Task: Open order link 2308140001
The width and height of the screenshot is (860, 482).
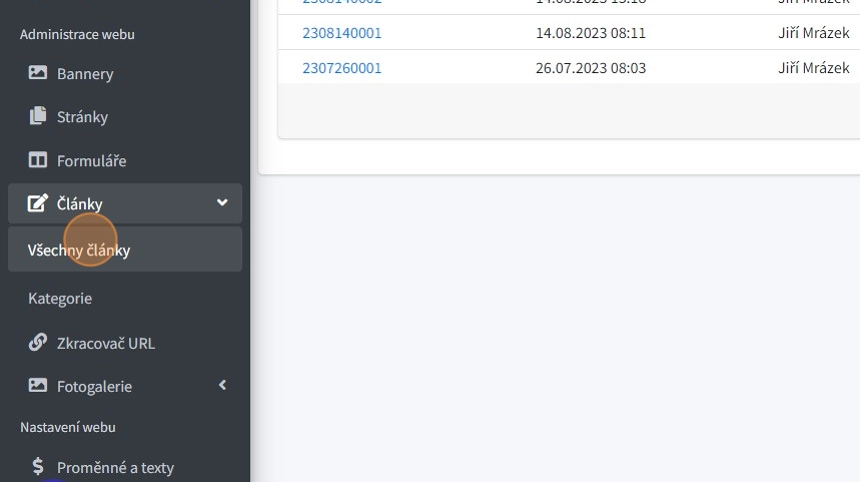Action: click(342, 33)
